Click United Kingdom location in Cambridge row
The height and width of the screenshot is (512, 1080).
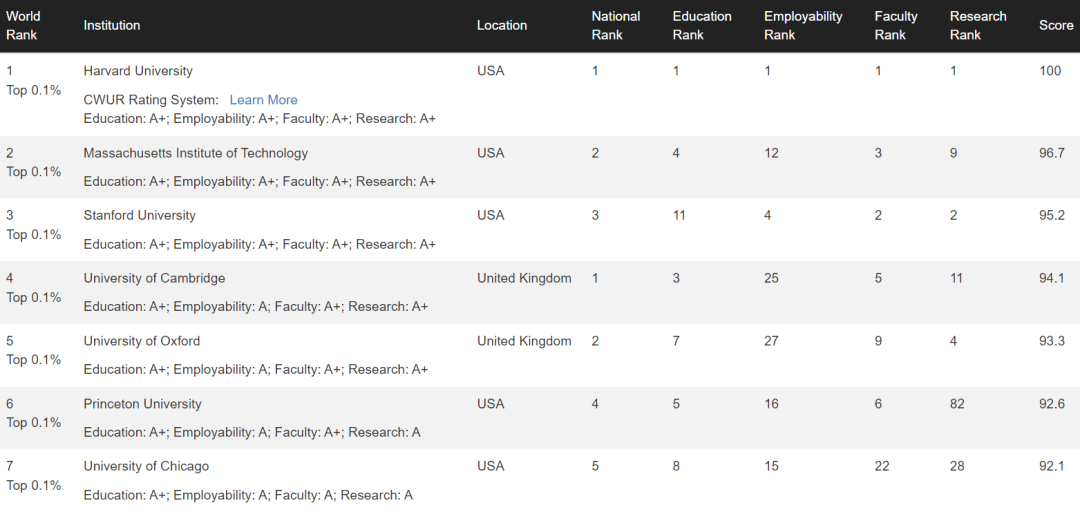(x=524, y=278)
